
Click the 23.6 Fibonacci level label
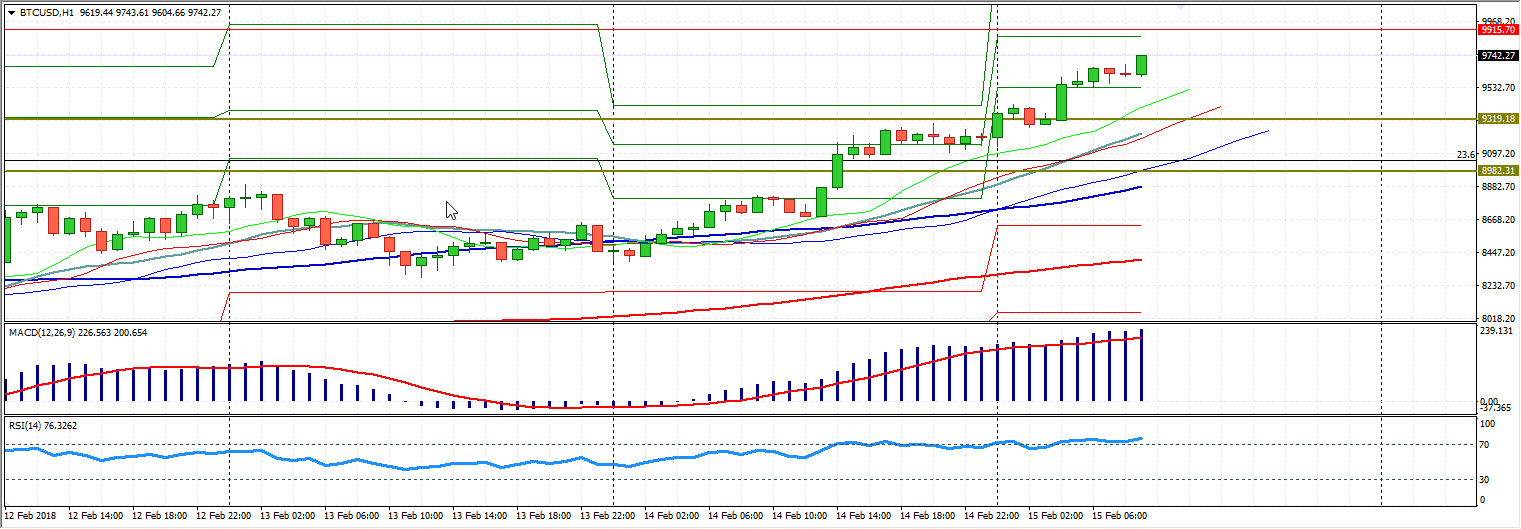[1466, 155]
